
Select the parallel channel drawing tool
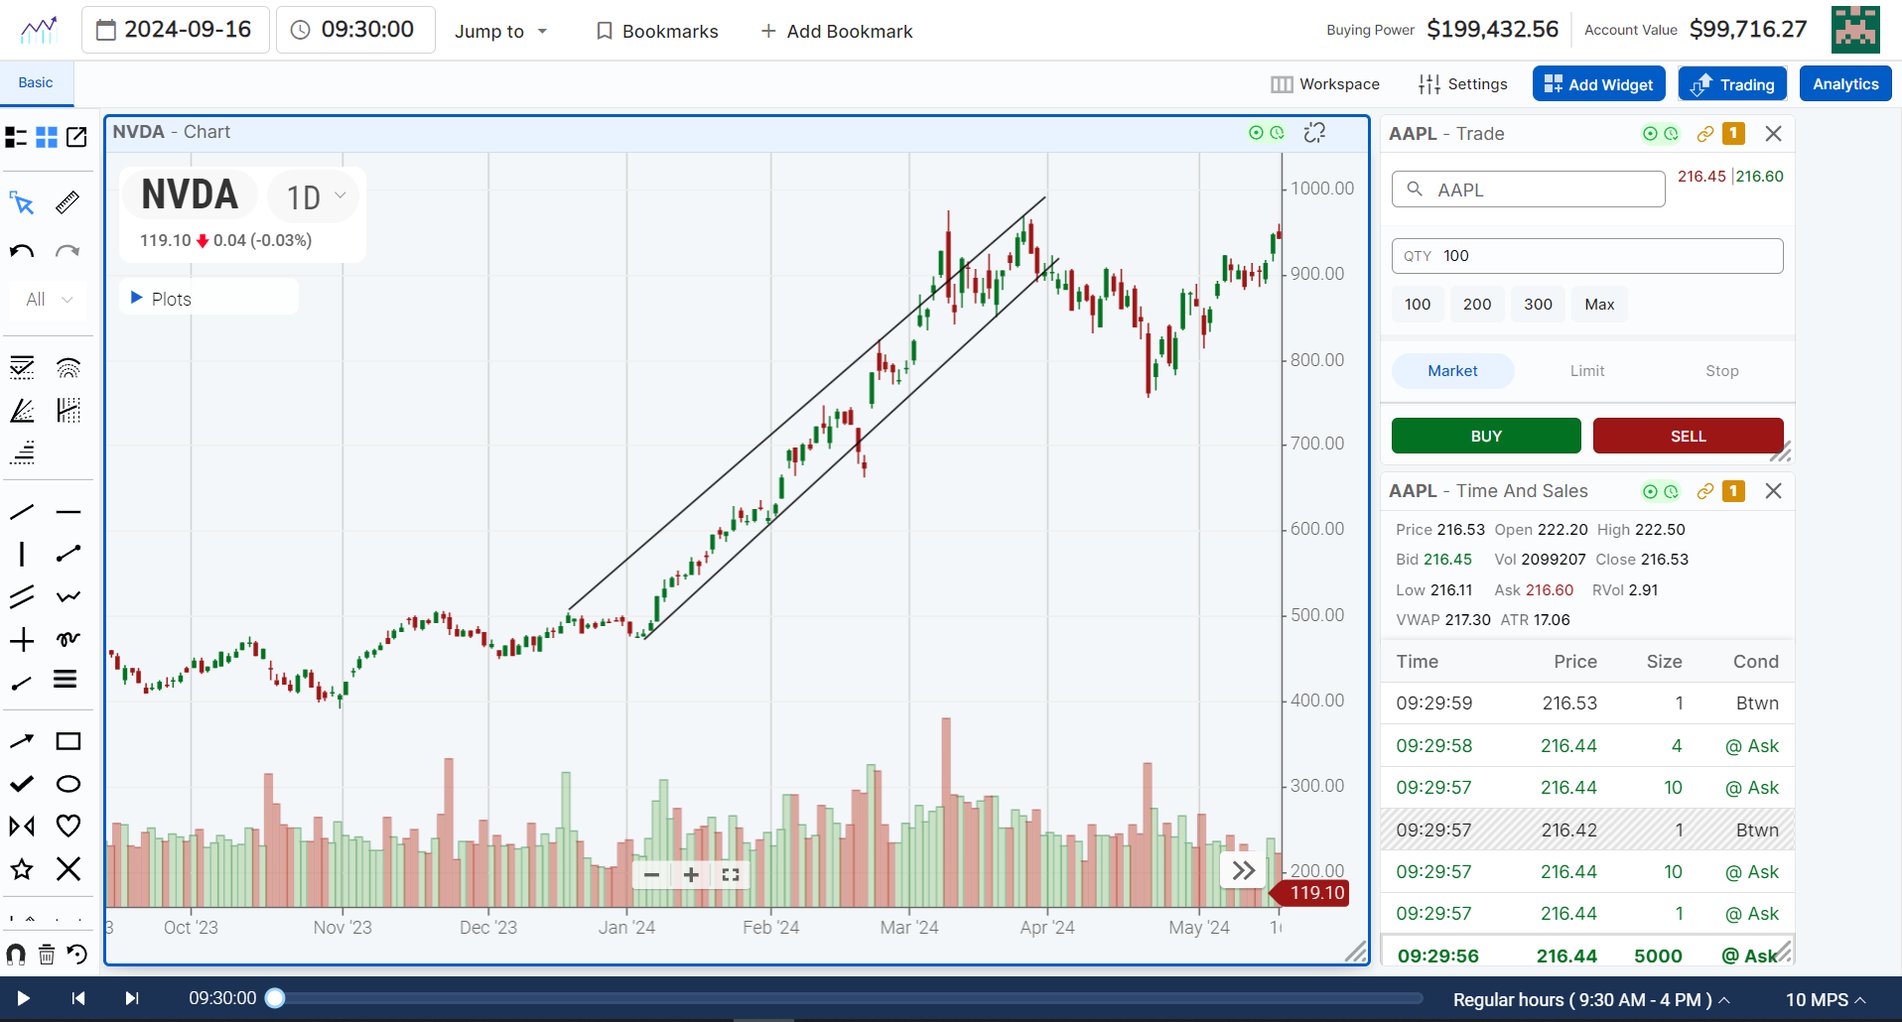[22, 596]
